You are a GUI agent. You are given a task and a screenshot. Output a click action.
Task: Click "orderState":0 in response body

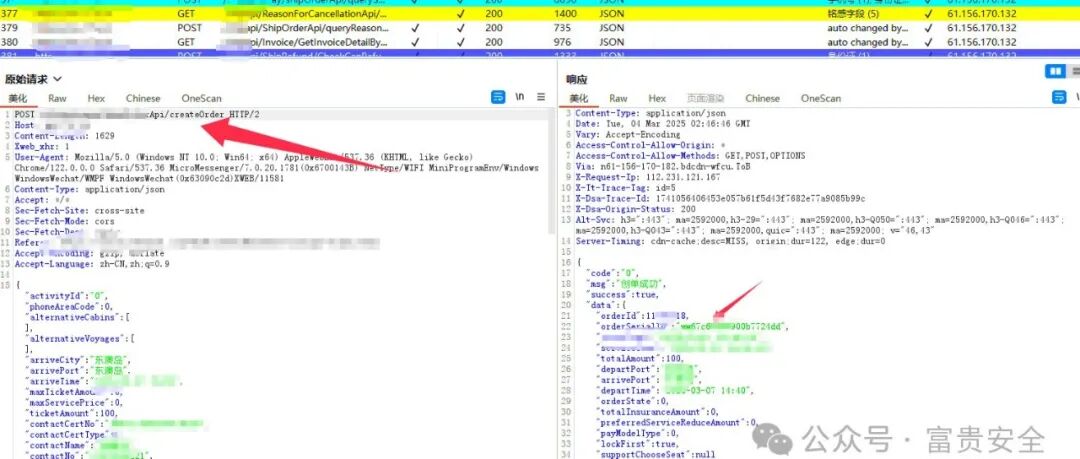pos(630,401)
